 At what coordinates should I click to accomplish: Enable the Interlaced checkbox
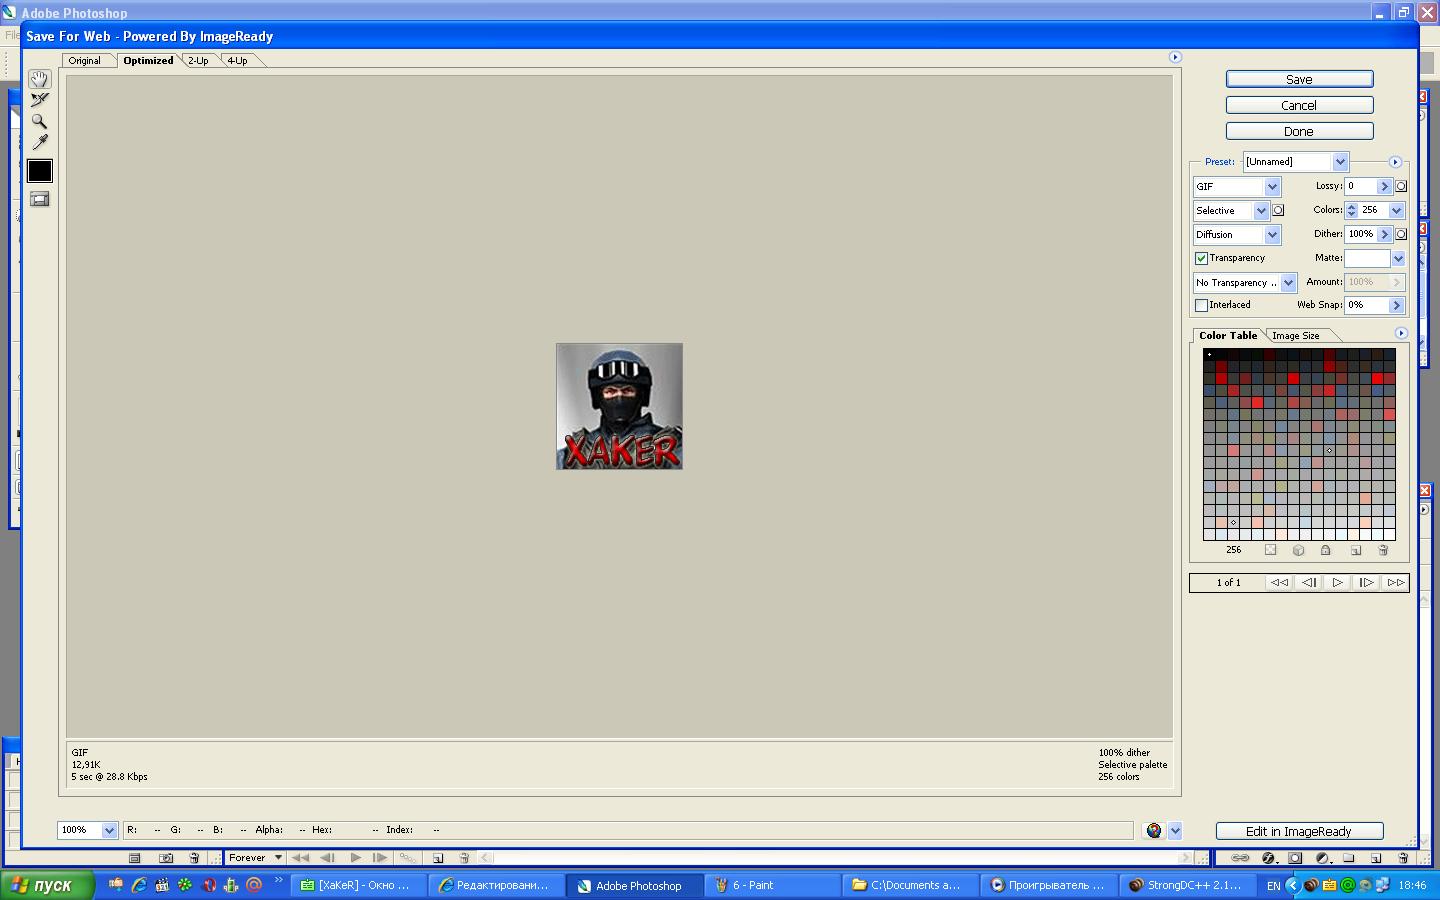tap(1202, 305)
